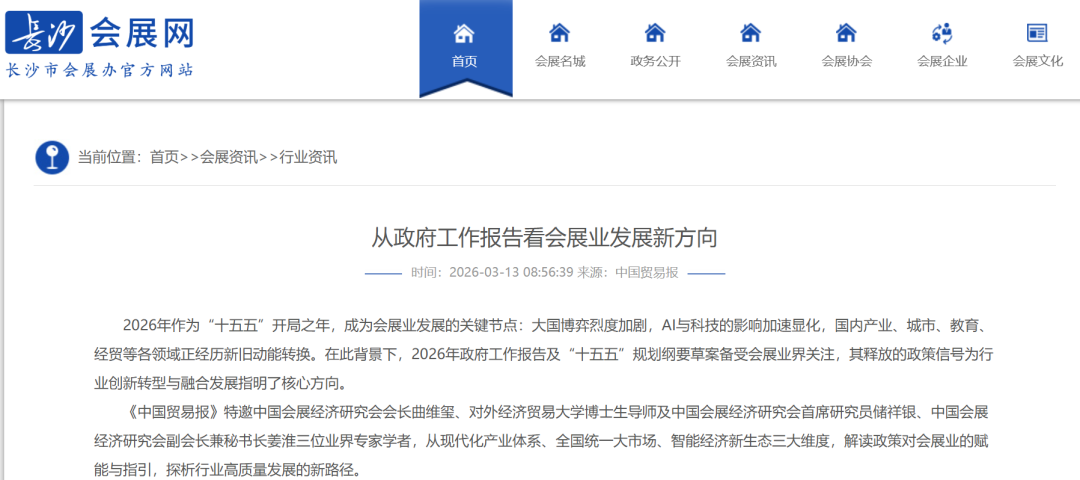This screenshot has height=480, width=1080.
Task: Click the 长沙会展网 site logo
Action: coord(100,32)
